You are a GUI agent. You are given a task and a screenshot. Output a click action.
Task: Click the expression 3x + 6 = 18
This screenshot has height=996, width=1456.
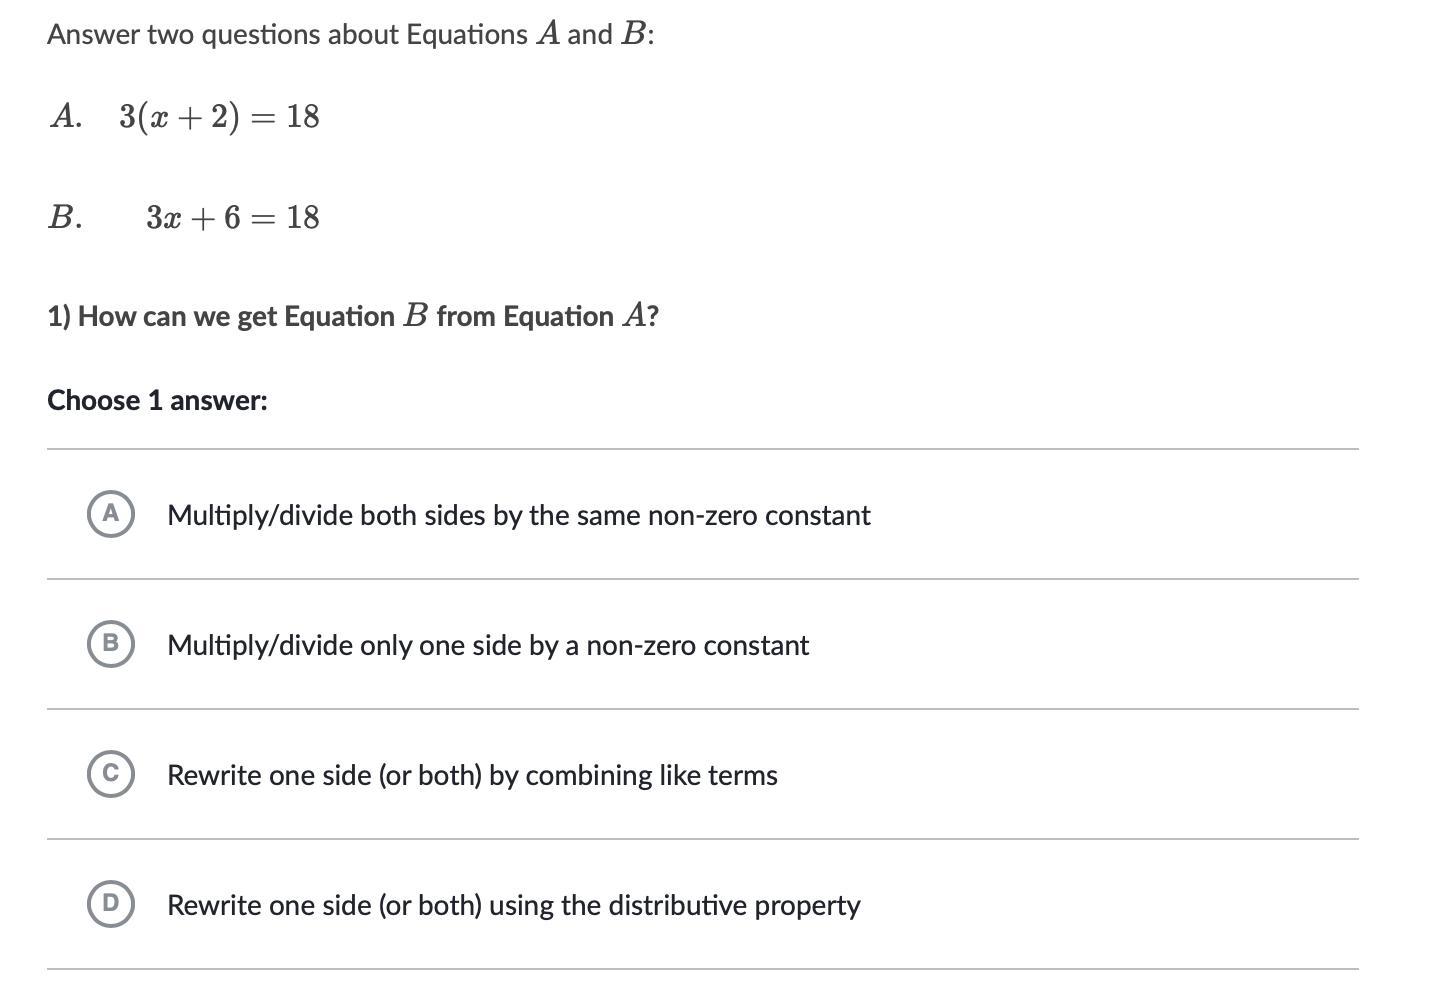(232, 217)
